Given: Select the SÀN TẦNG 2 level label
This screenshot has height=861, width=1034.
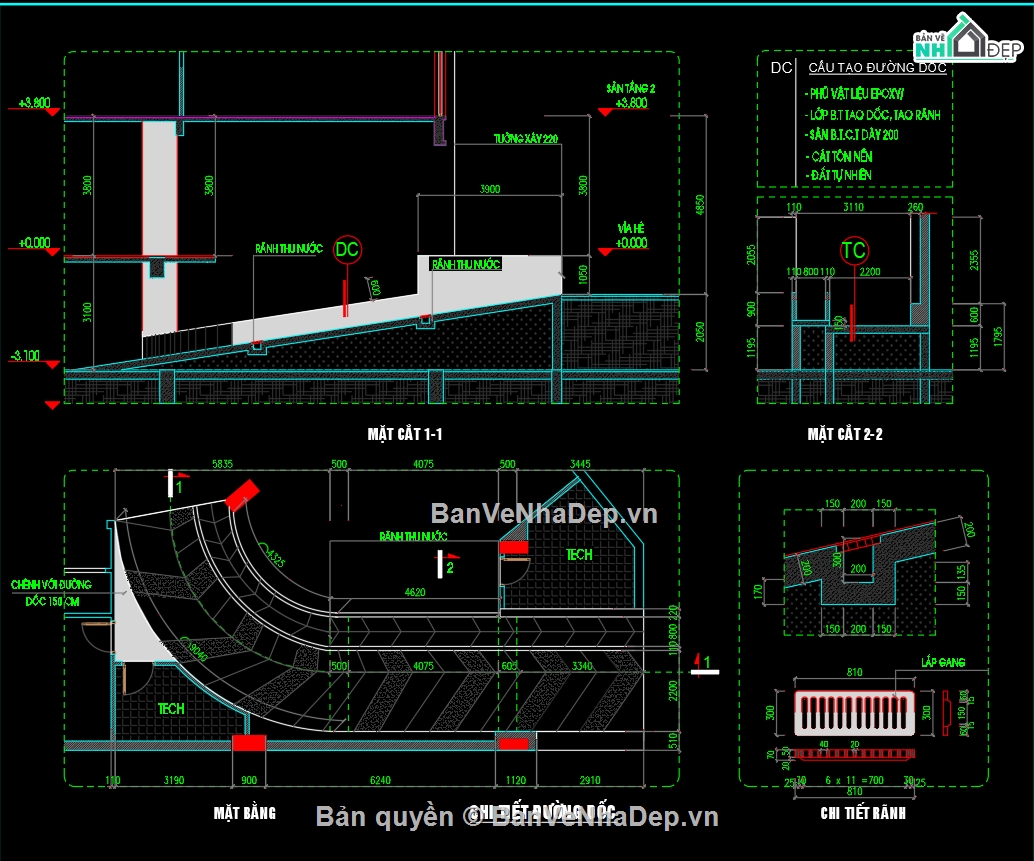Looking at the screenshot, I should point(630,88).
